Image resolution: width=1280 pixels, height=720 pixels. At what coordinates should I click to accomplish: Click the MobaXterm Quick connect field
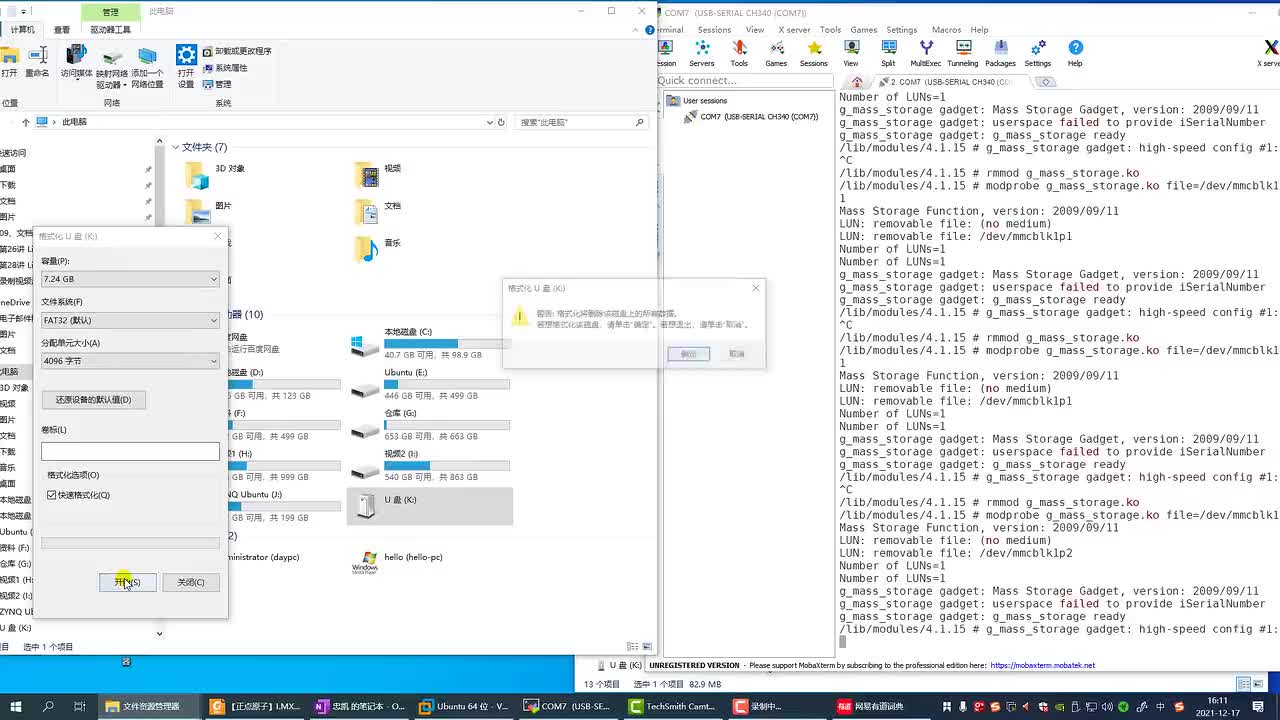(743, 80)
